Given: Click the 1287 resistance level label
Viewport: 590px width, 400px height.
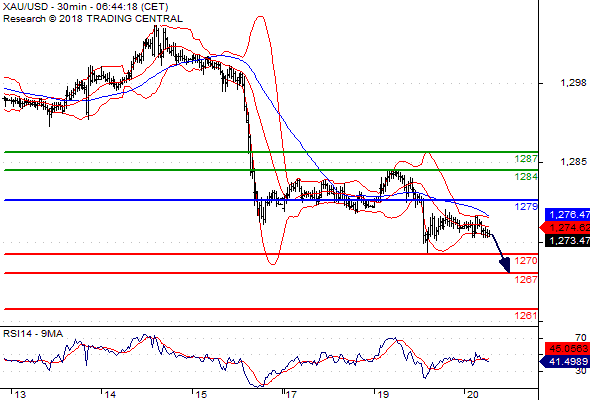Looking at the screenshot, I should click(526, 159).
